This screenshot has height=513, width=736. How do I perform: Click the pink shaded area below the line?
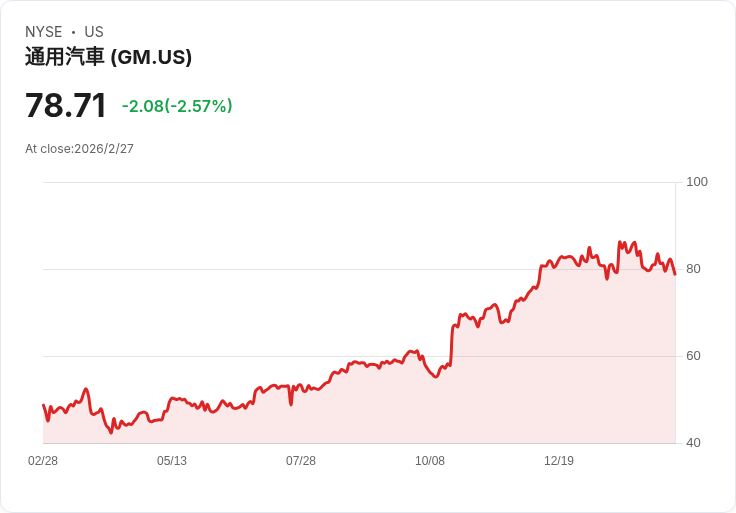(422, 408)
